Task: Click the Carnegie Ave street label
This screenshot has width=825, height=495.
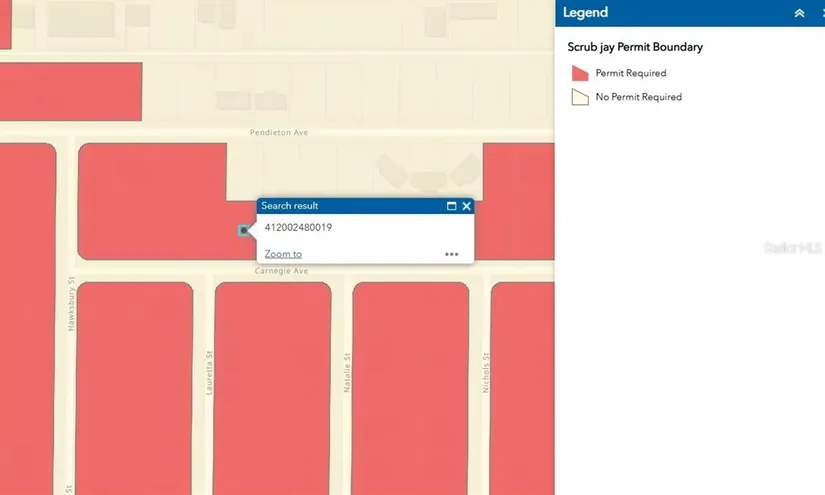Action: [x=281, y=271]
